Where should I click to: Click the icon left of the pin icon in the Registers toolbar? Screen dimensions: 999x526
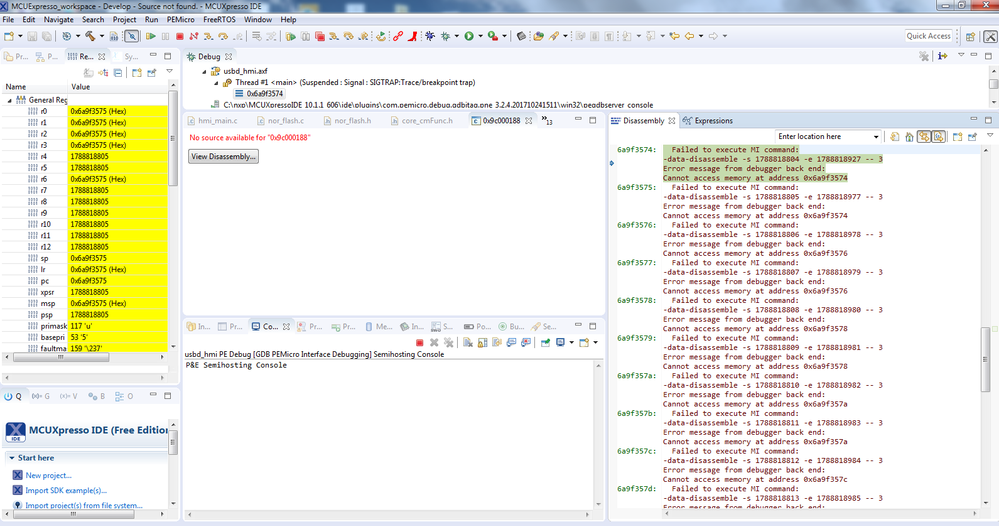click(x=137, y=73)
